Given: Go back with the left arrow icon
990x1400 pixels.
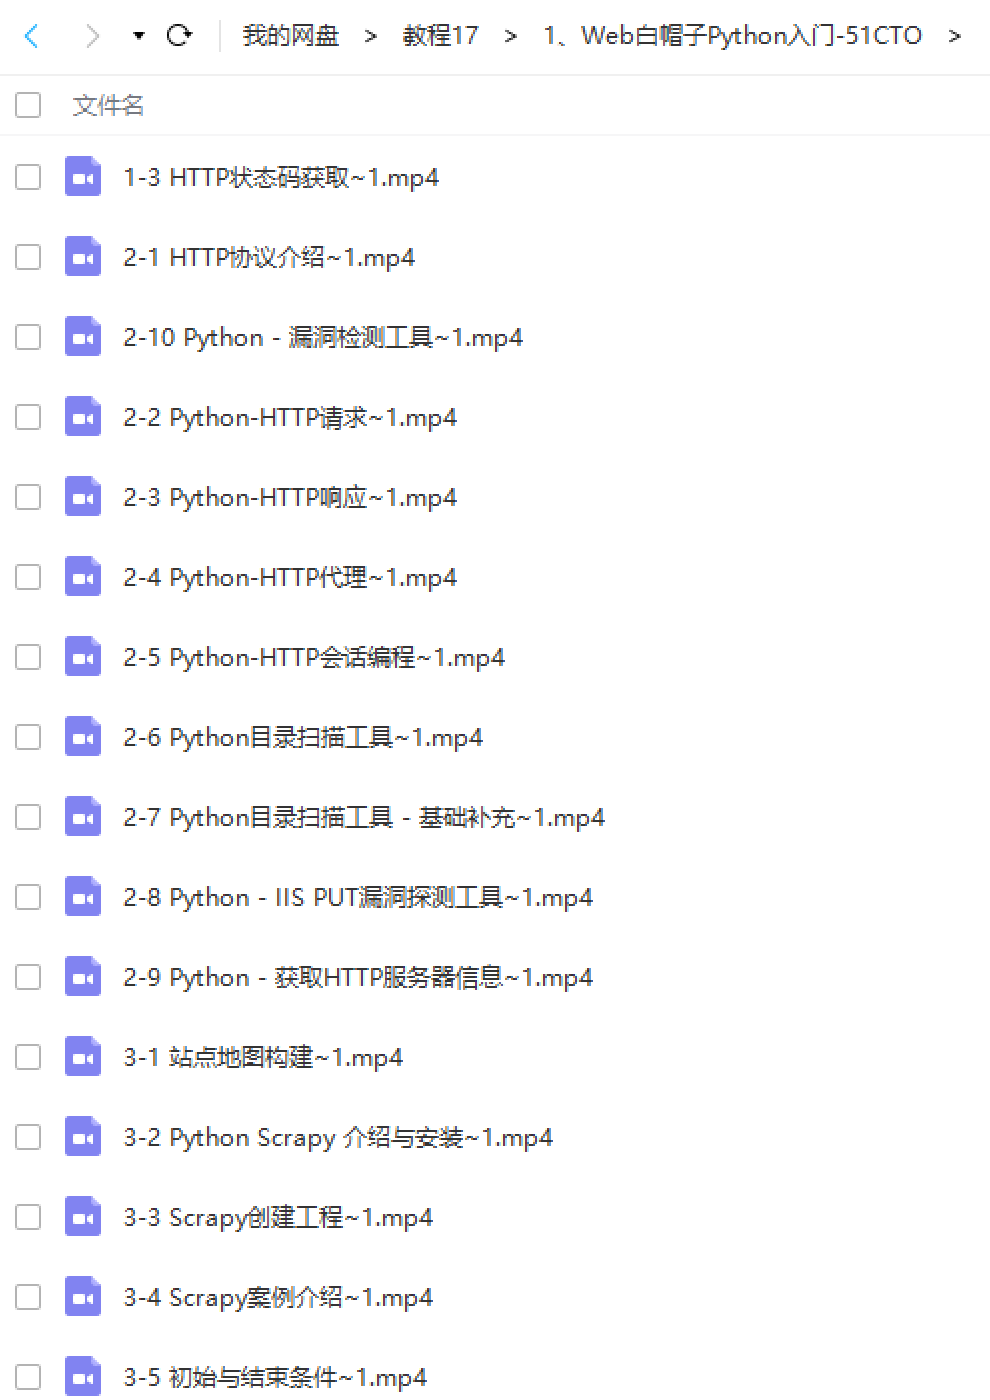Looking at the screenshot, I should (31, 37).
